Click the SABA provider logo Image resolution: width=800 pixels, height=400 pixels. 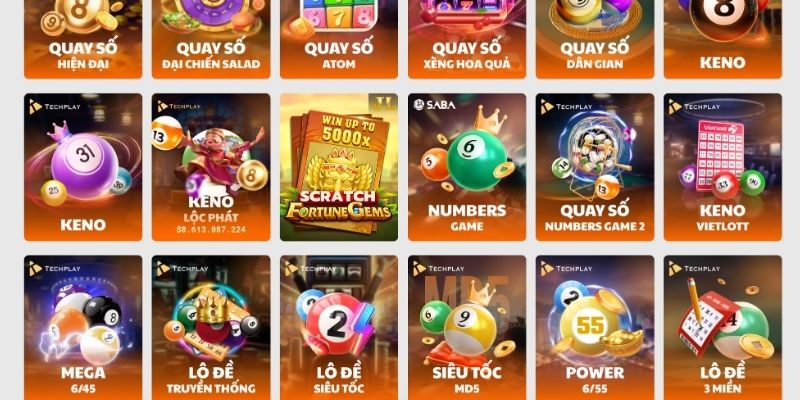point(435,105)
